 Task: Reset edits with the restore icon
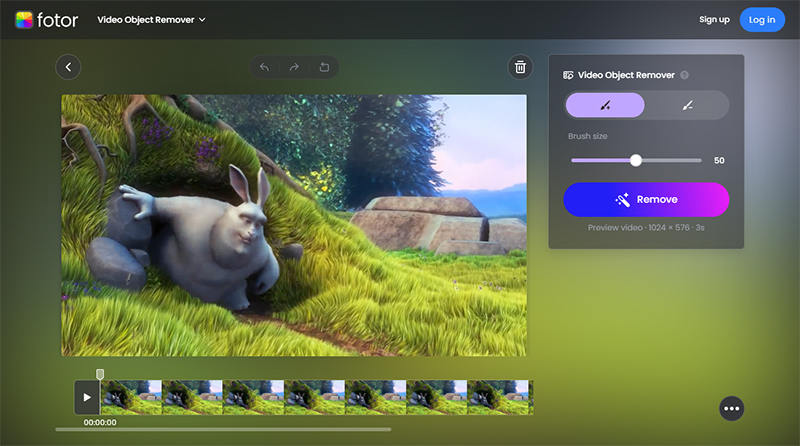[x=324, y=67]
